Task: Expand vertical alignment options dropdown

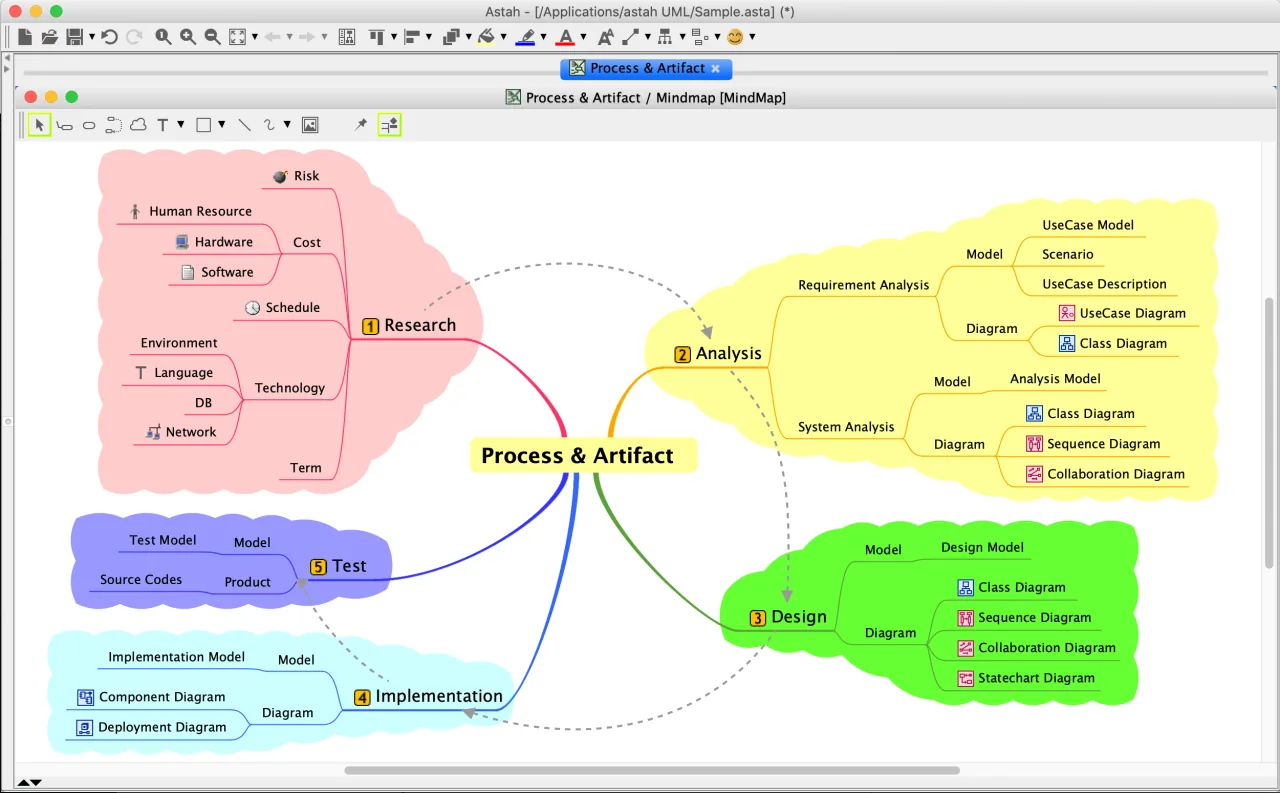Action: (x=395, y=38)
